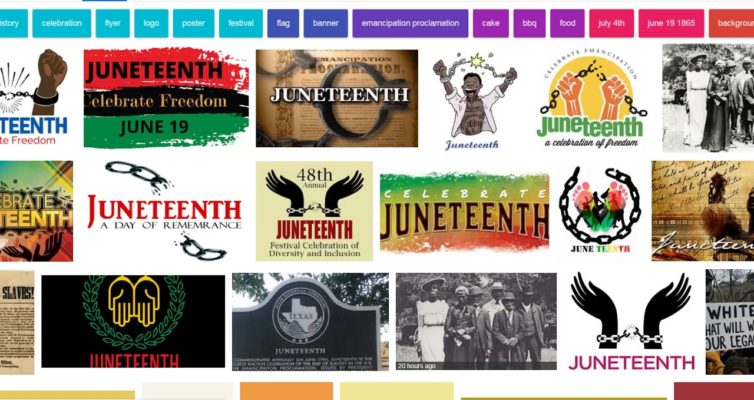Open the Texas historical marker photo
This screenshot has height=400, width=754.
[x=310, y=322]
